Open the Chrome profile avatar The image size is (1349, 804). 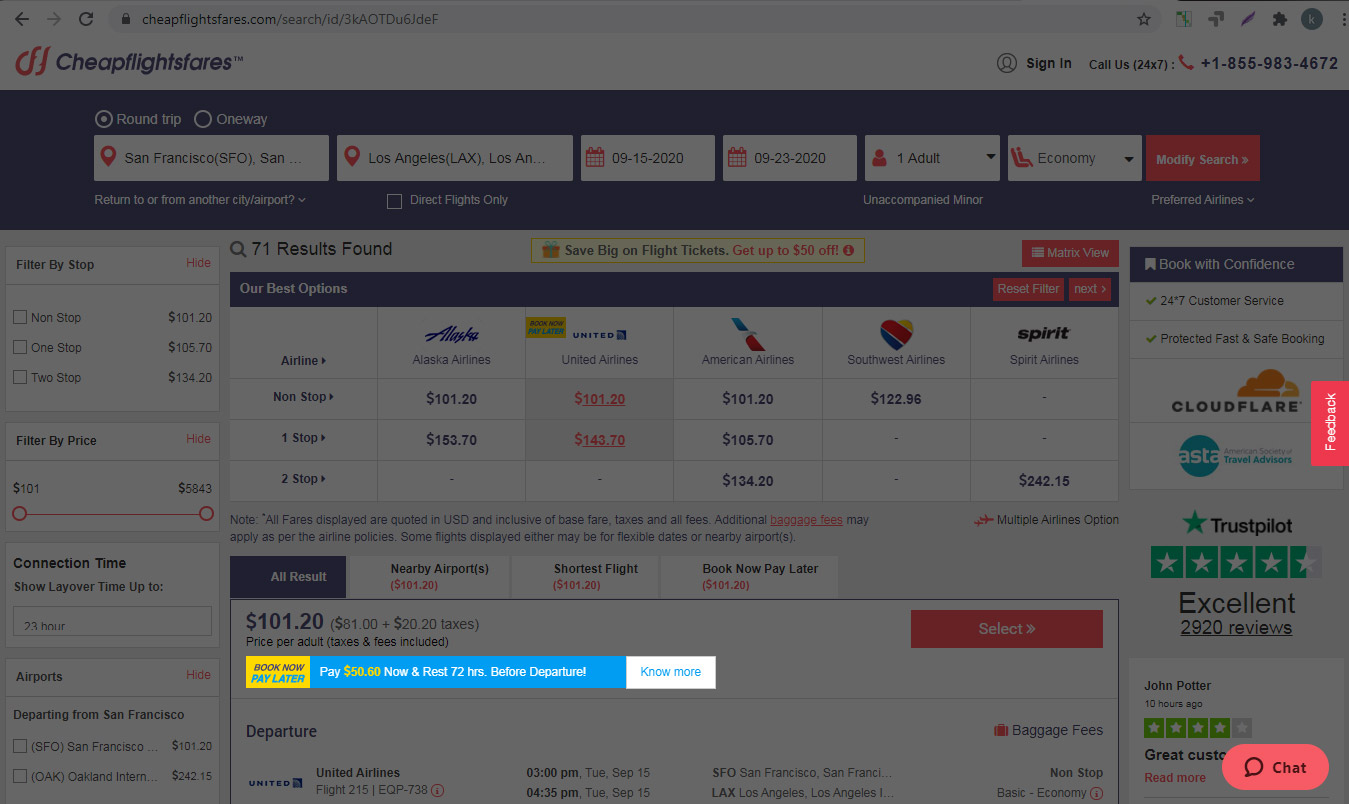tap(1312, 19)
